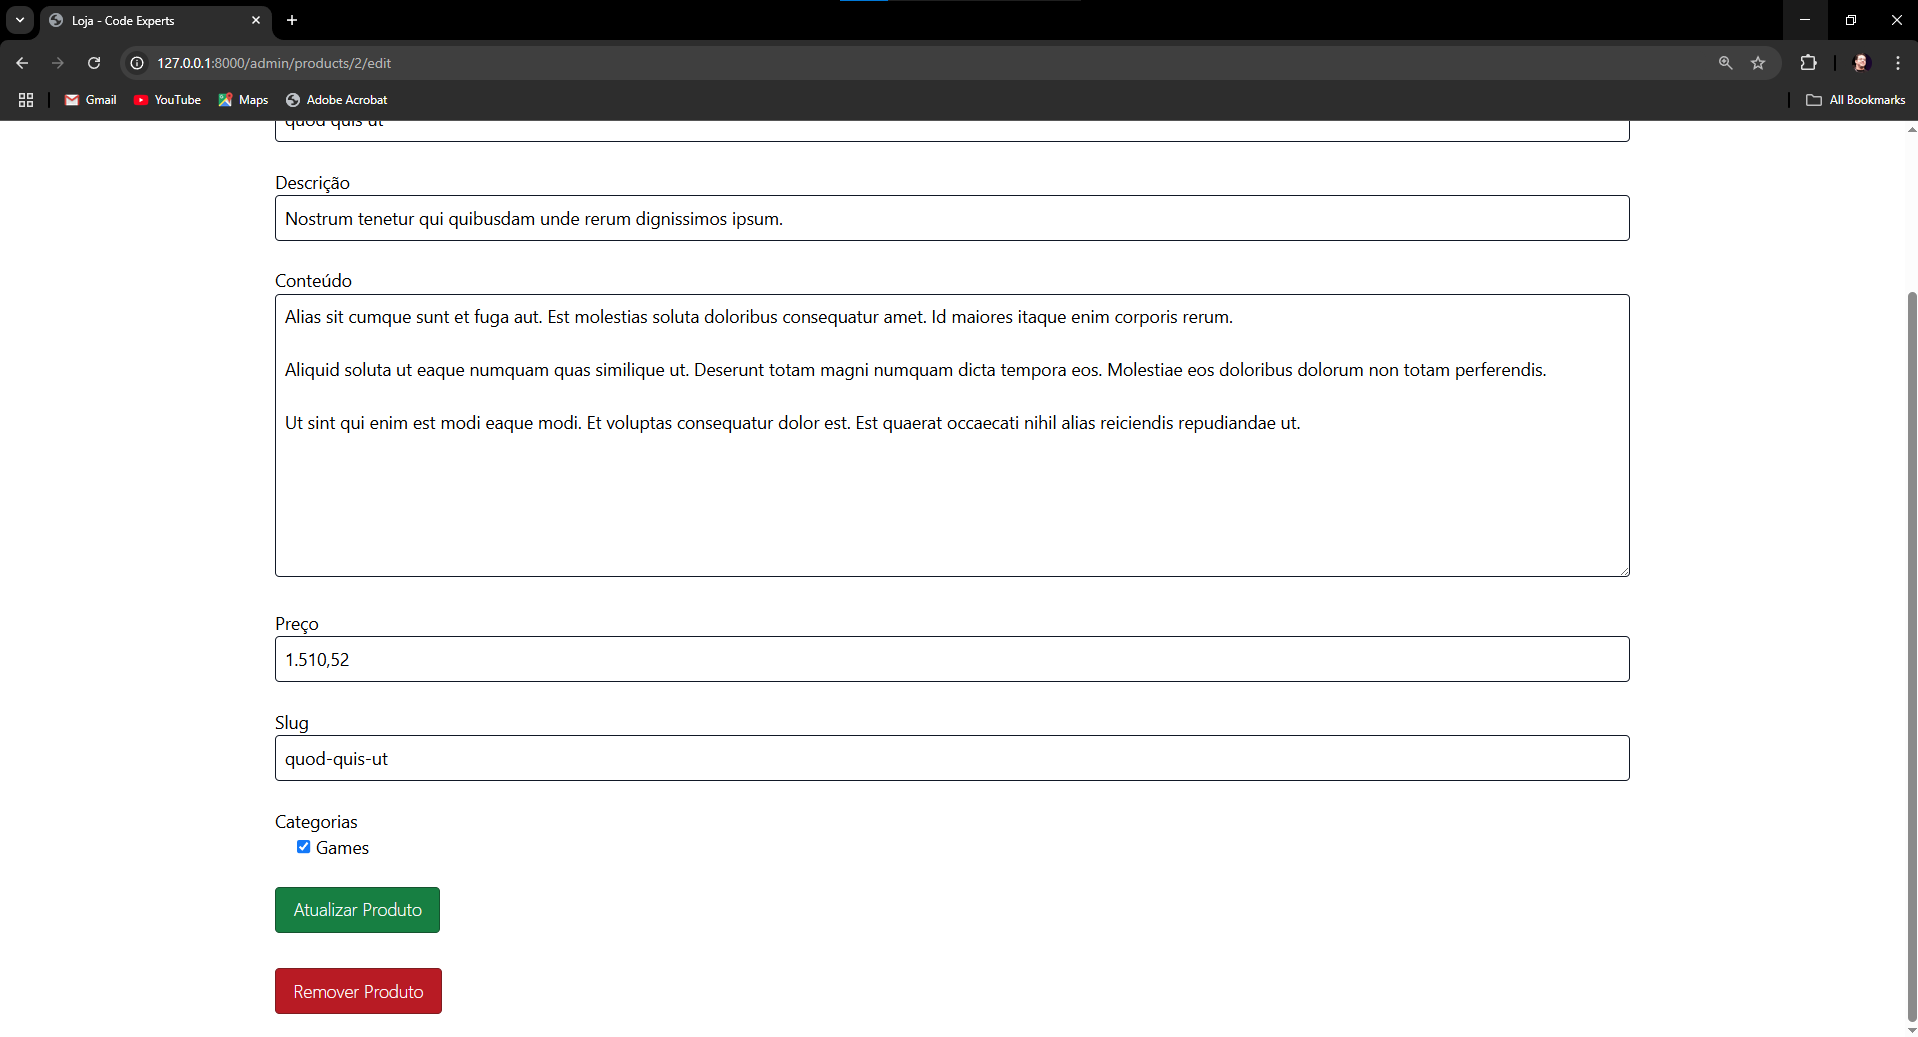Uncheck the Games category checkbox

303,847
